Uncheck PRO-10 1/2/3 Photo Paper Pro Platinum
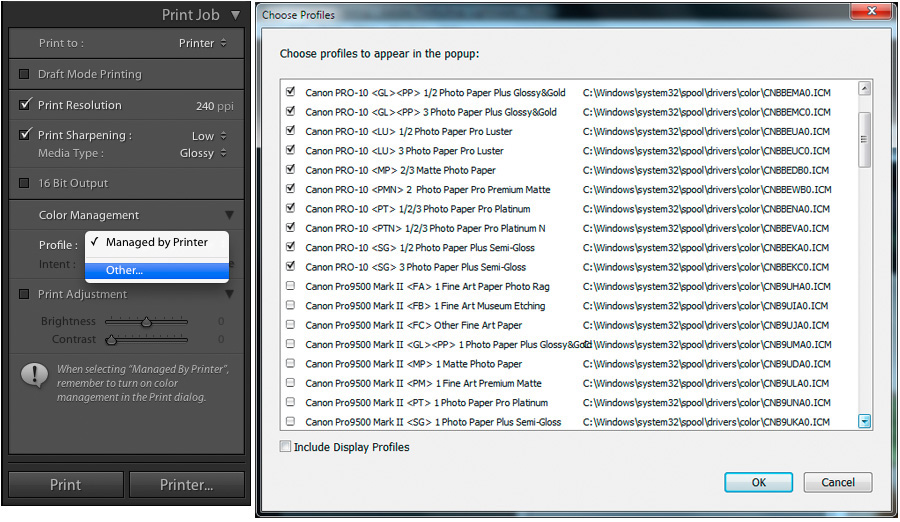Screen dimensions: 900x522 tap(290, 208)
